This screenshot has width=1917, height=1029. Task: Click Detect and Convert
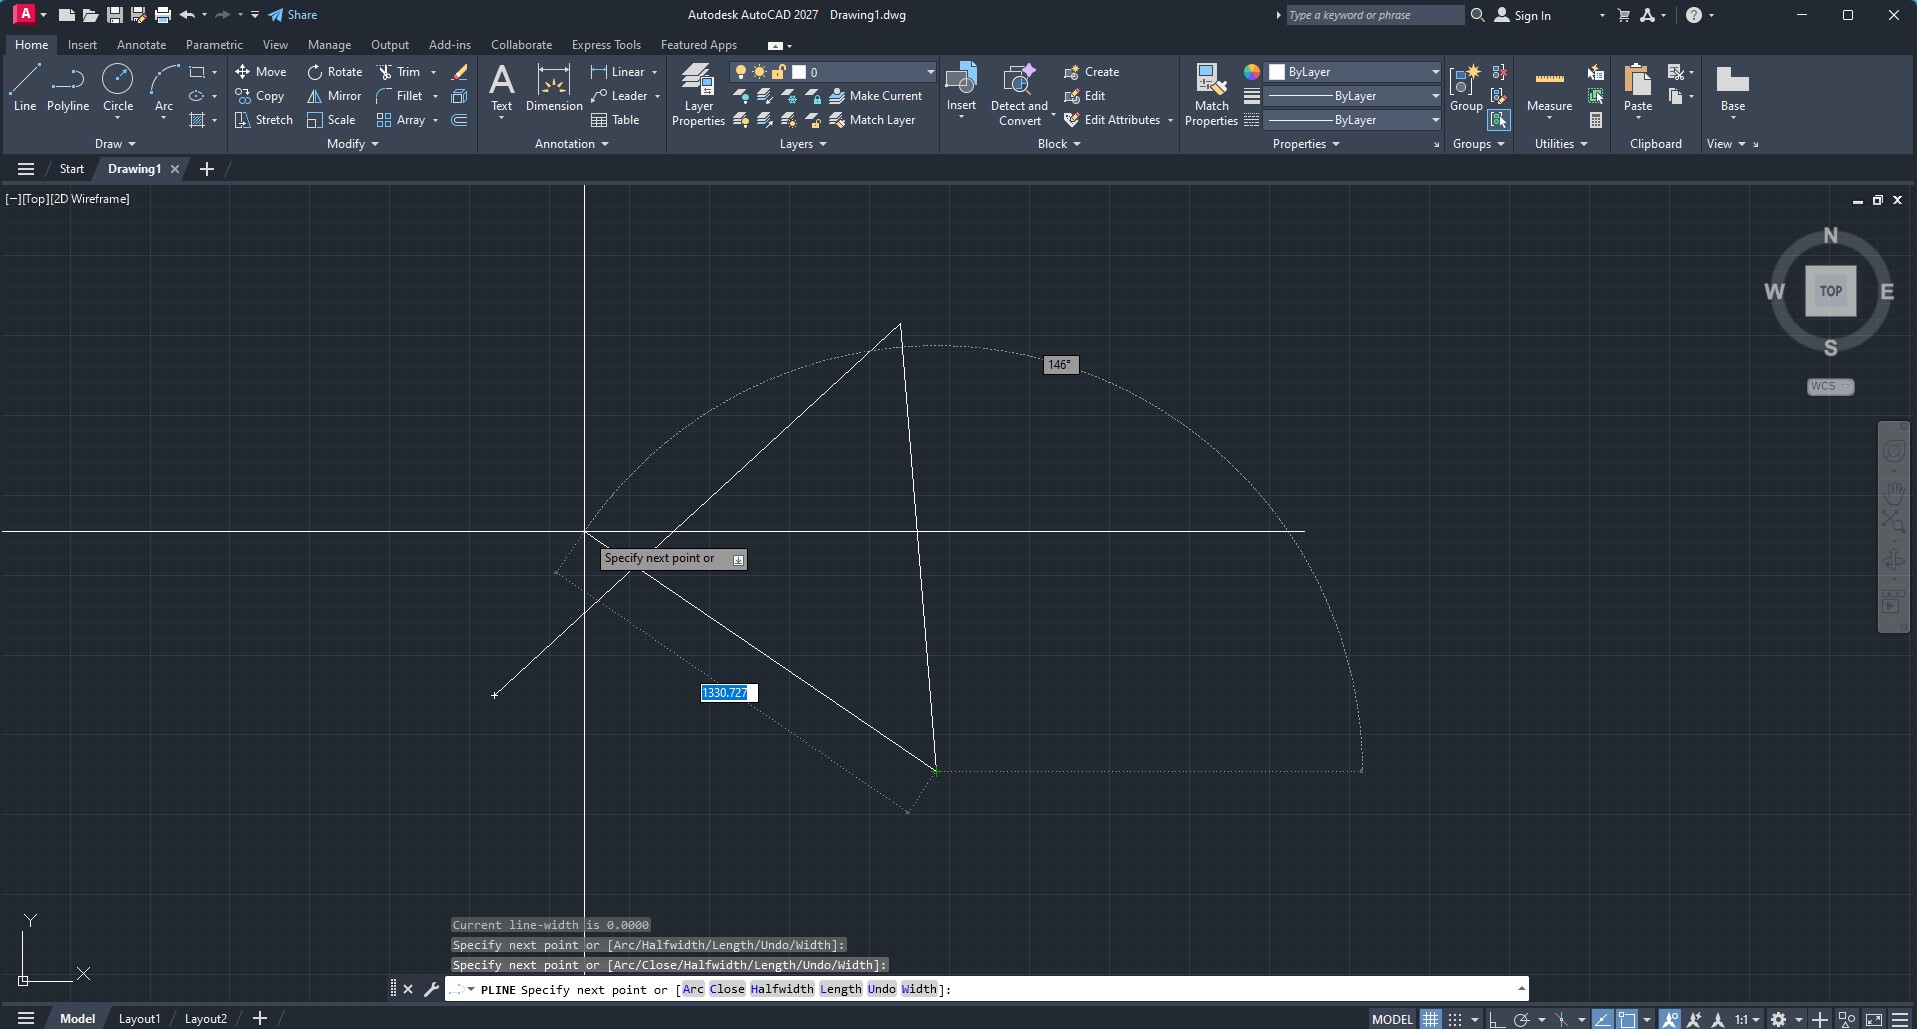tap(1019, 95)
